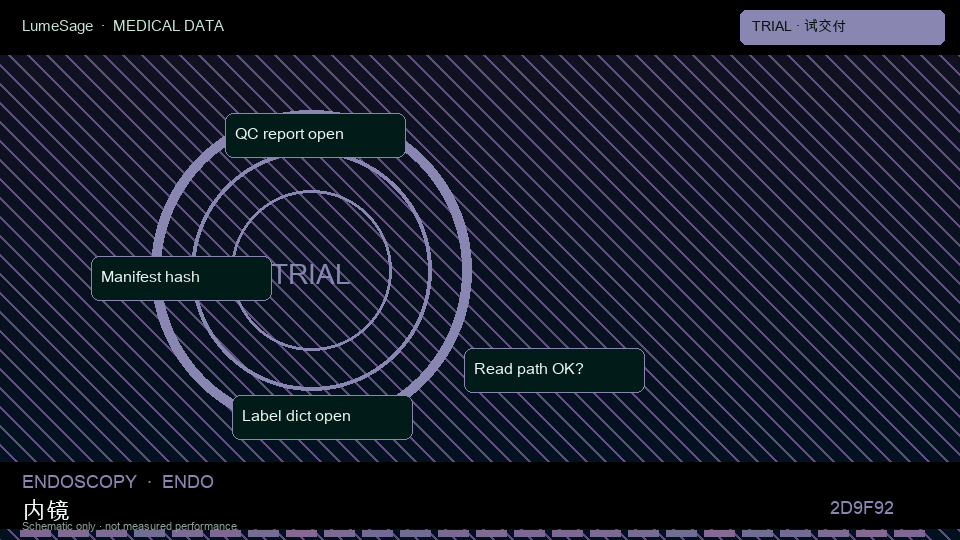Click the LumeSage title text
The height and width of the screenshot is (540, 960).
(58, 26)
